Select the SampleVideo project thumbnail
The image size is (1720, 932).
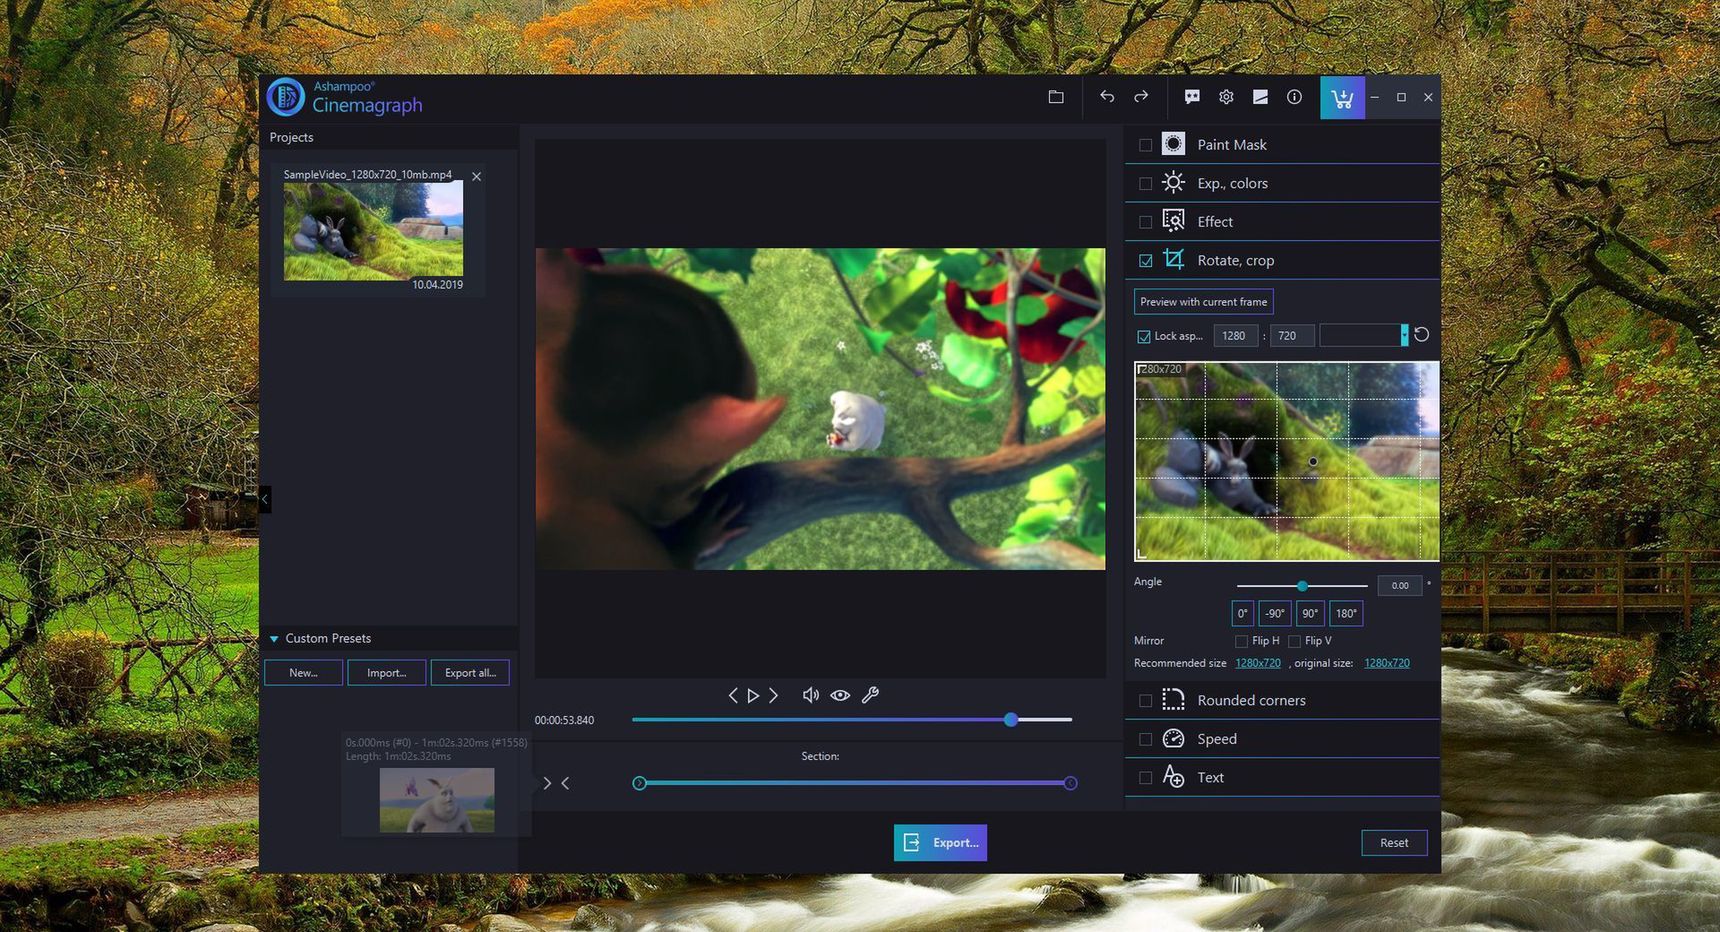tap(373, 231)
